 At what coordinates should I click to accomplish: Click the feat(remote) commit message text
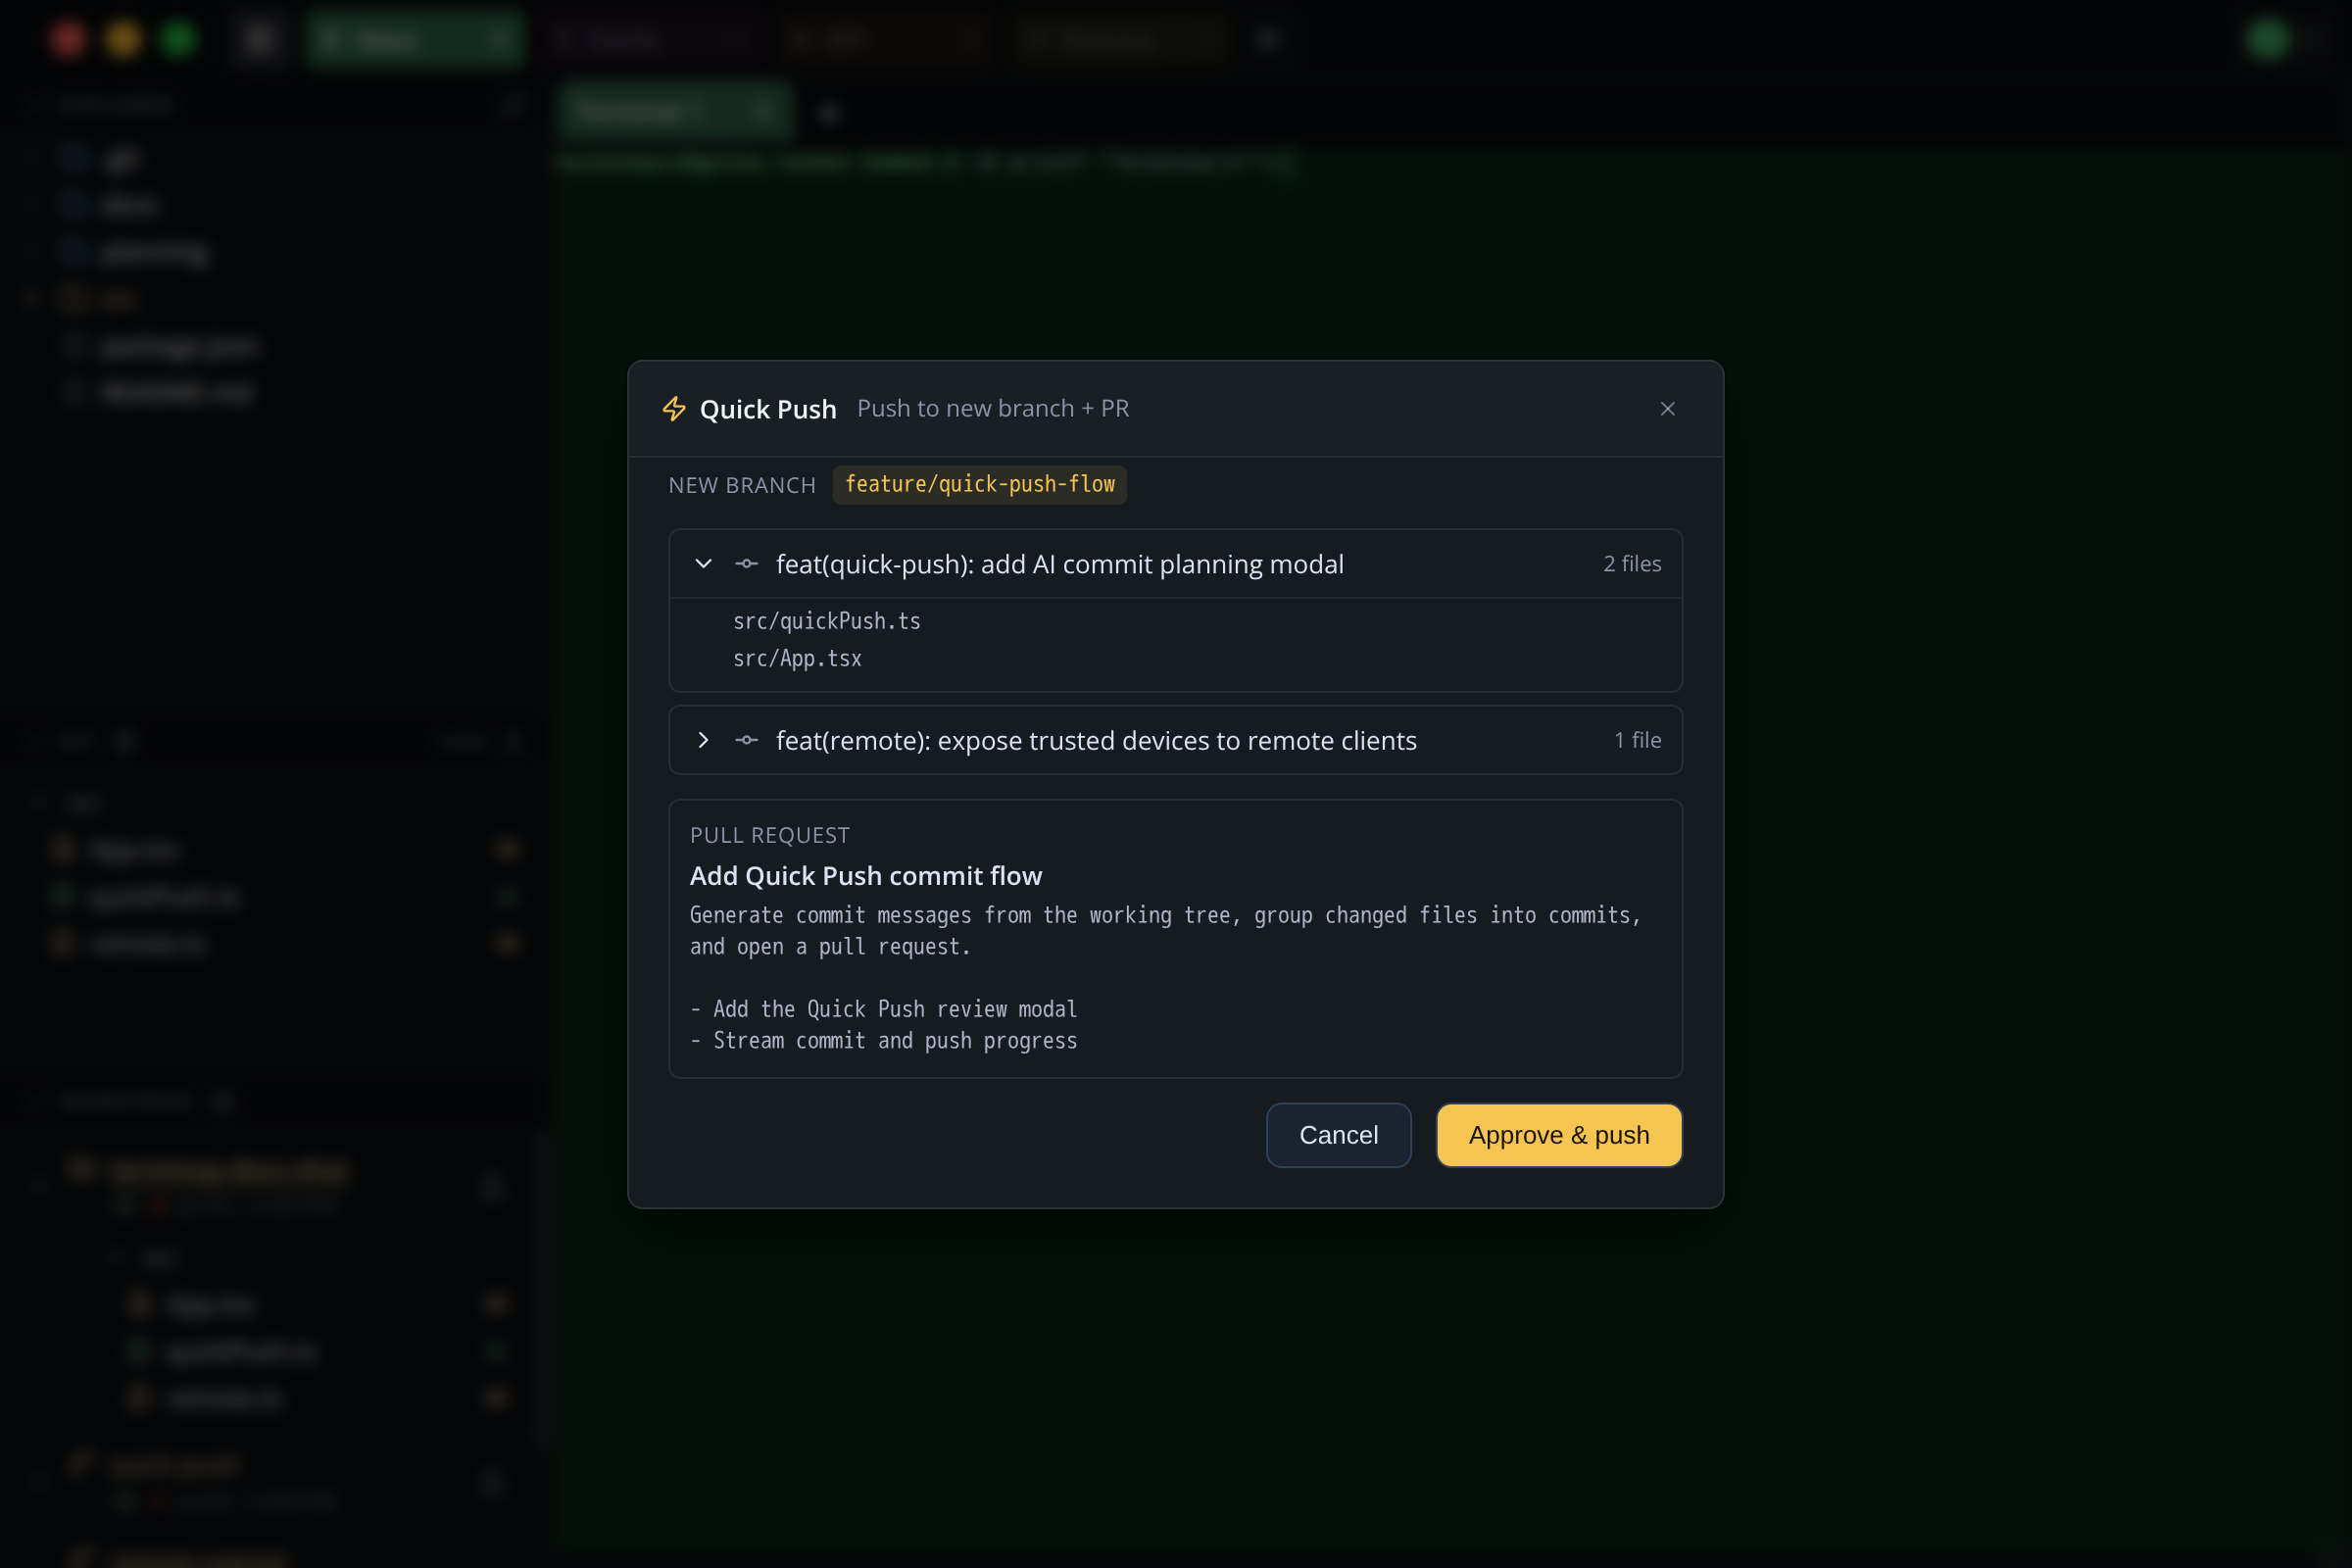coord(1096,740)
